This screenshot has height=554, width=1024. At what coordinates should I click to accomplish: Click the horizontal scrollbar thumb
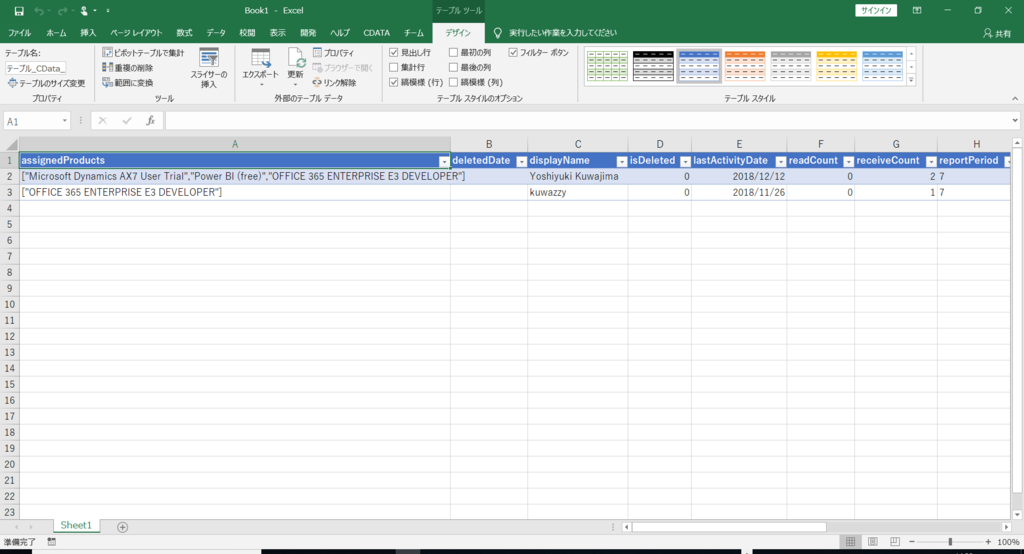point(729,527)
